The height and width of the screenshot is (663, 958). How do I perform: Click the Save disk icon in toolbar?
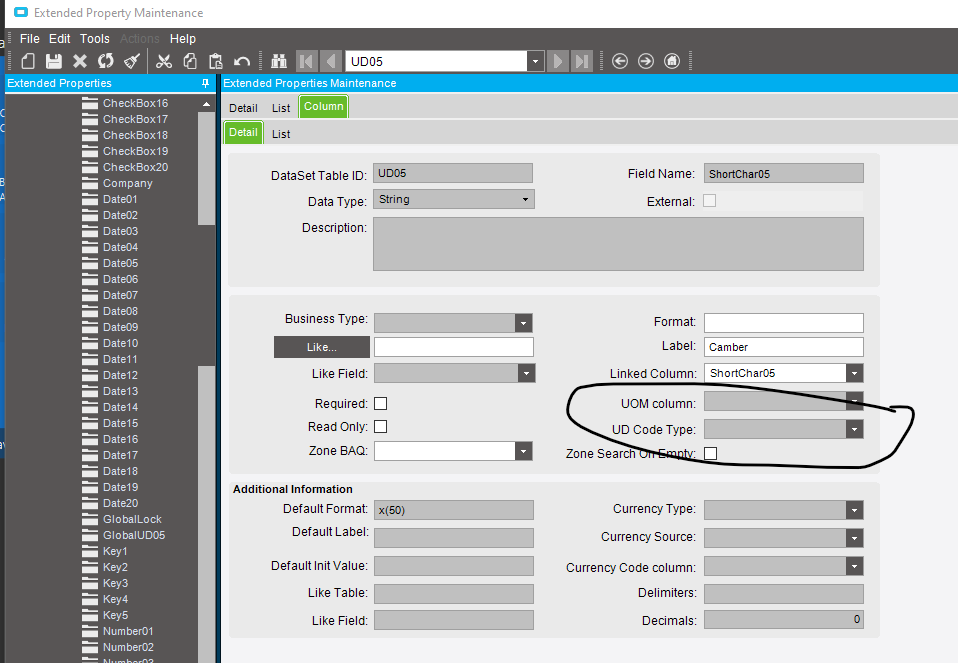point(54,61)
